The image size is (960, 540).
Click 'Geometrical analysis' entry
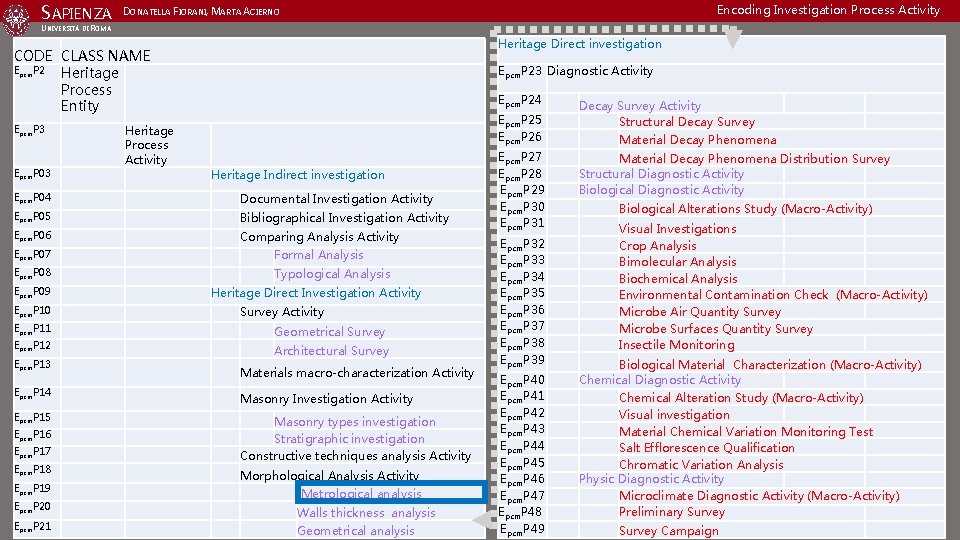[x=356, y=531]
